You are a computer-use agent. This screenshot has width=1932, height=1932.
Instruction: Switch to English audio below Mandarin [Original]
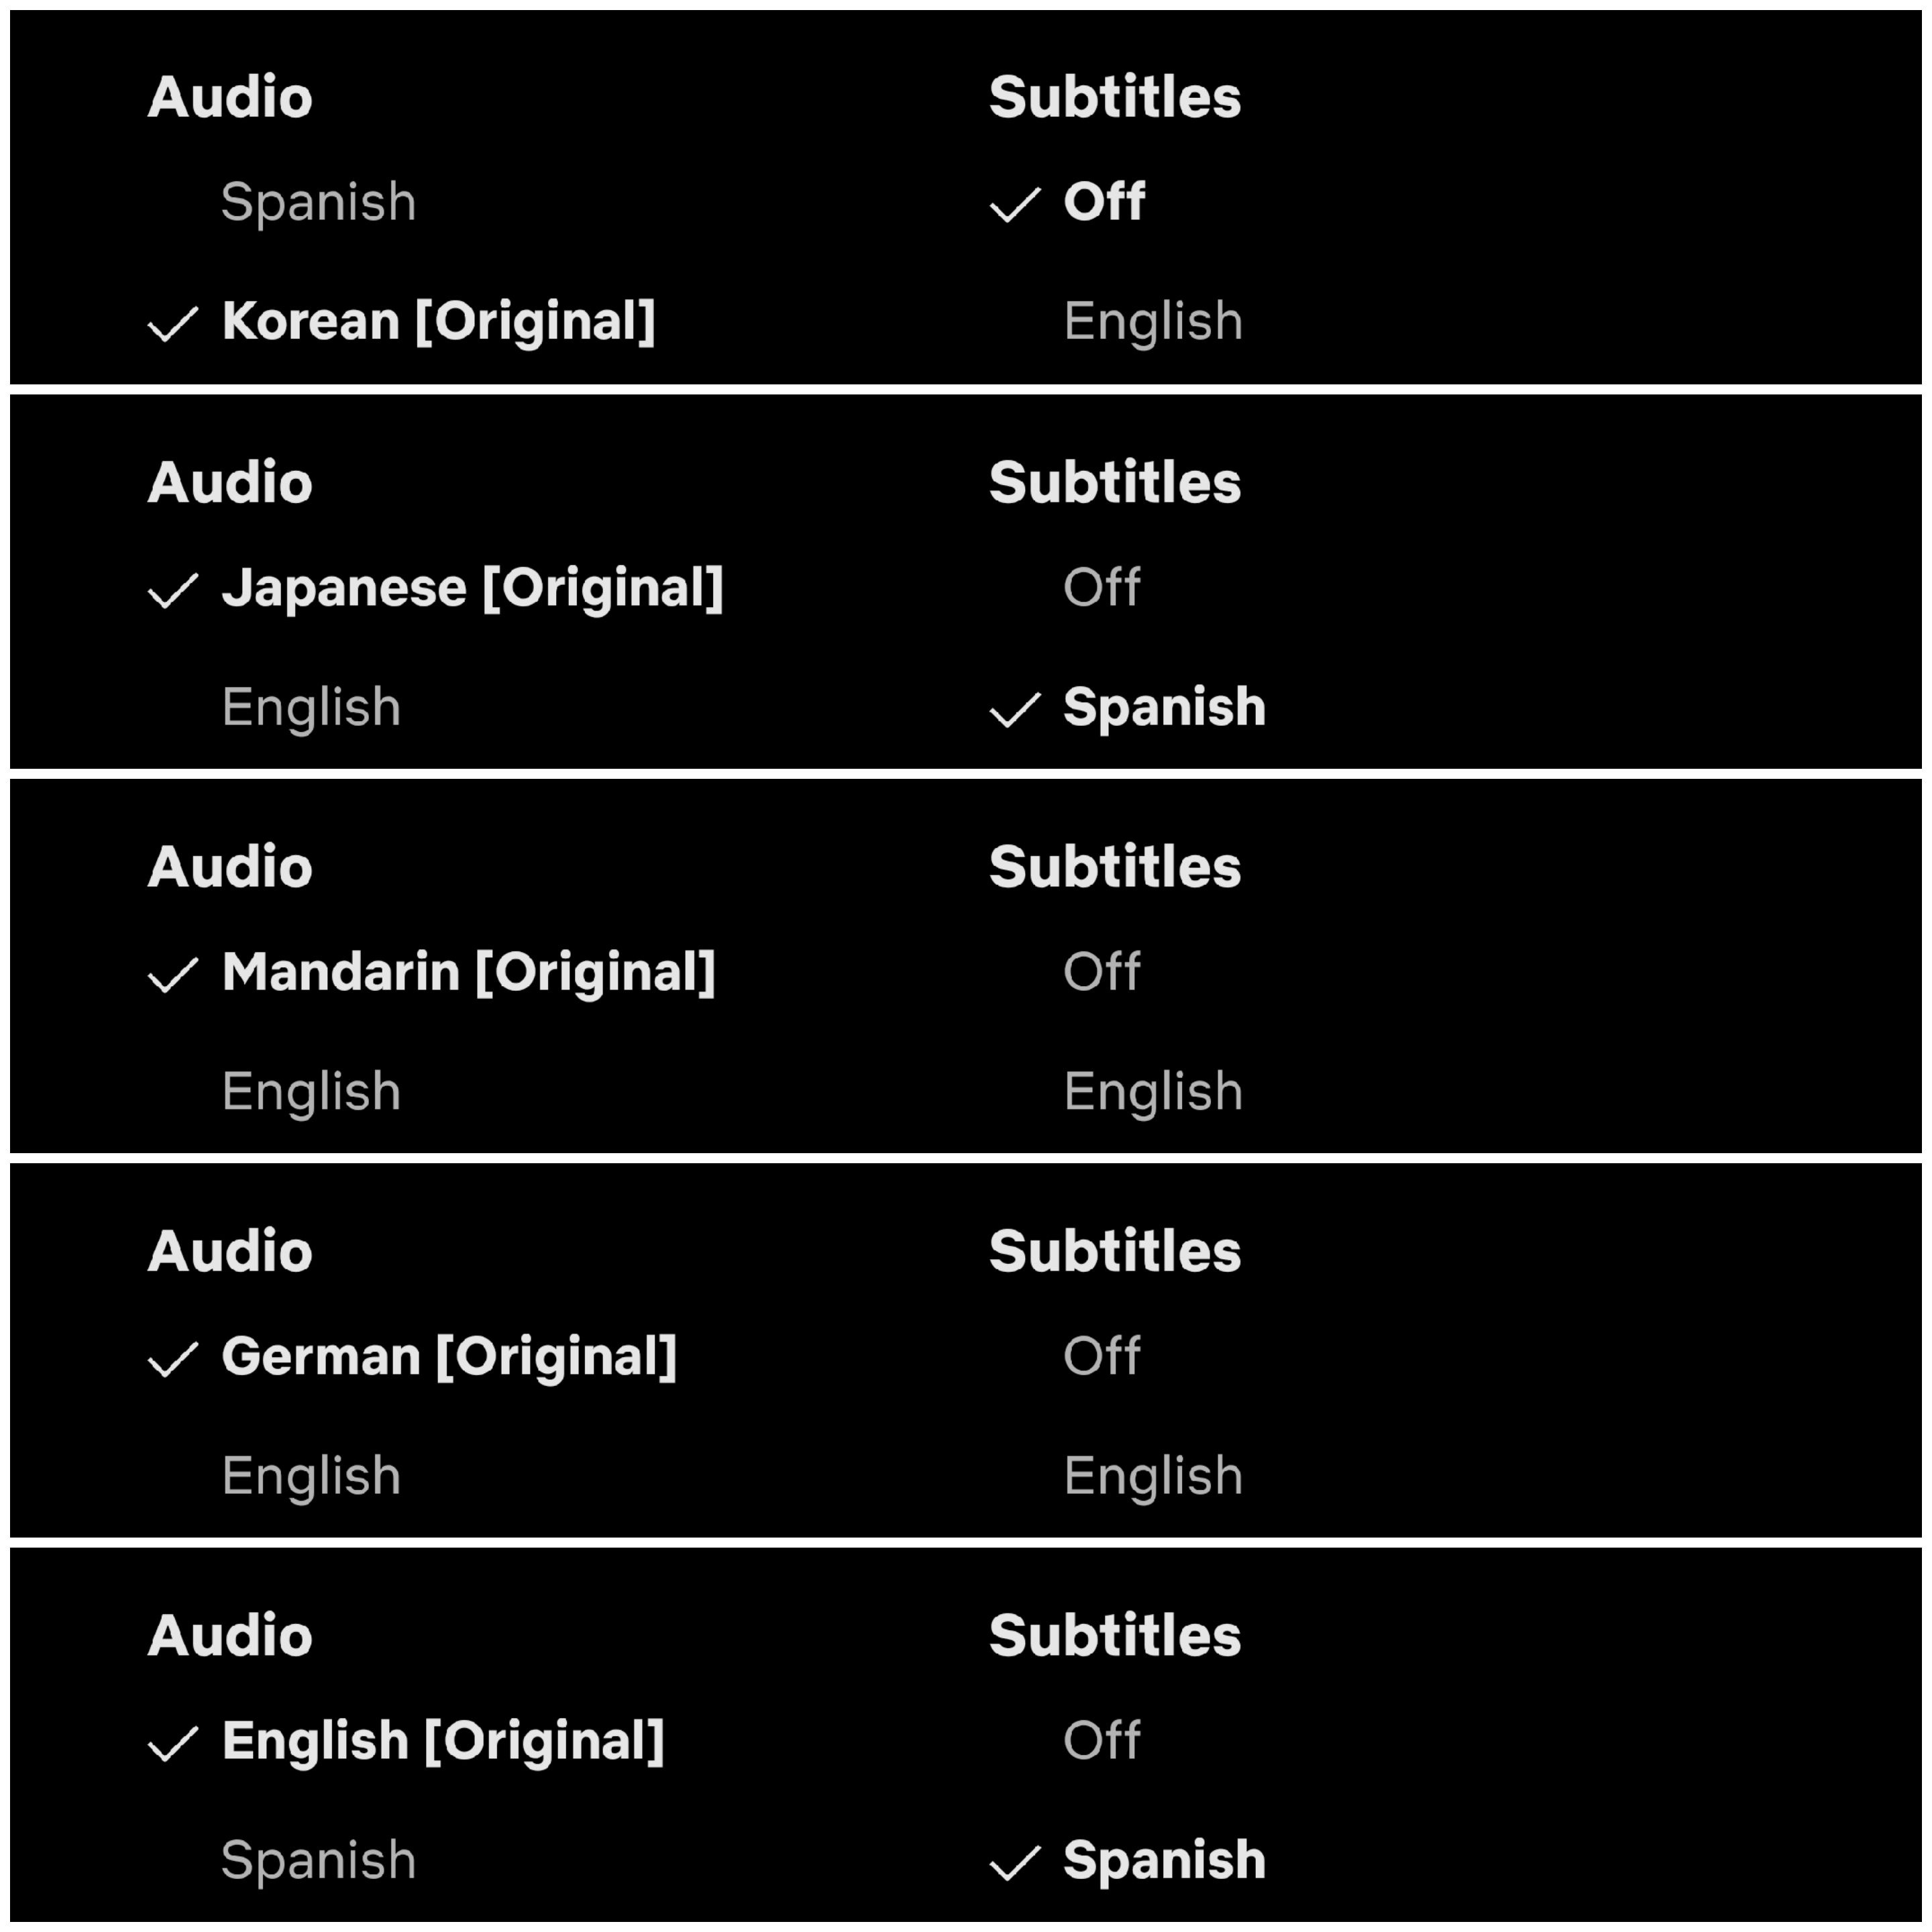click(311, 1092)
